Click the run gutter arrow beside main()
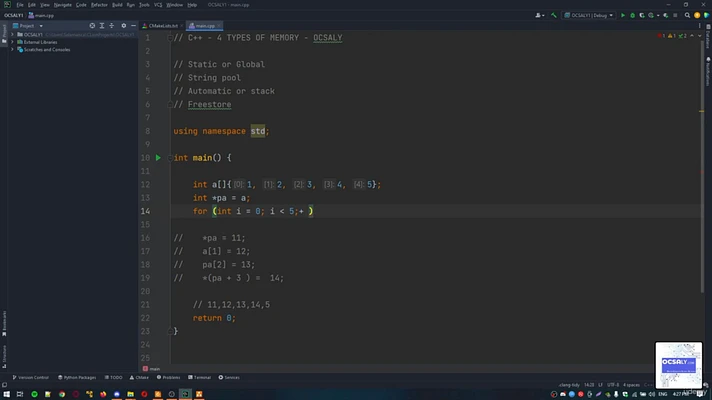The height and width of the screenshot is (400, 712). click(158, 158)
